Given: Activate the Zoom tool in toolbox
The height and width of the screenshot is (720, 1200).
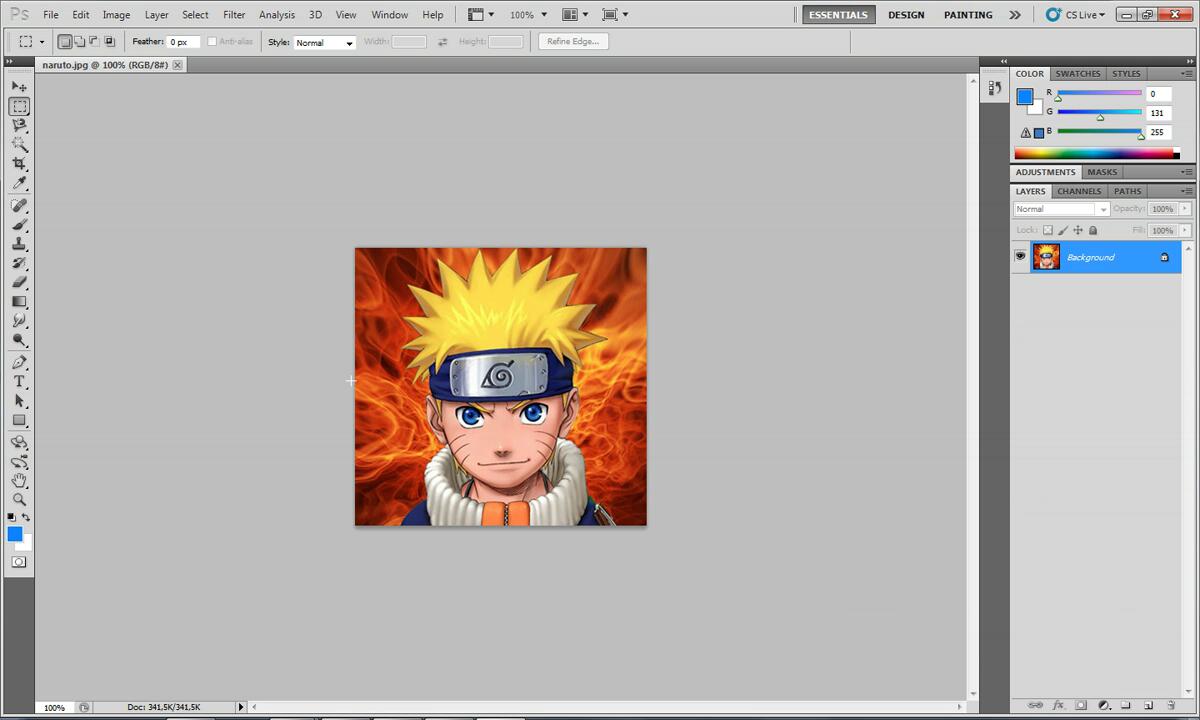Looking at the screenshot, I should click(x=19, y=499).
